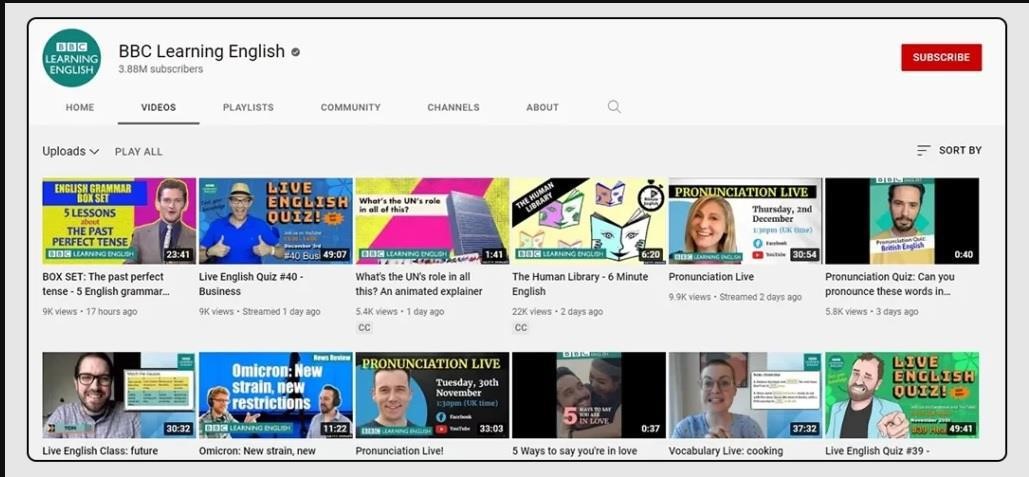Click CC badge under UN's role video
This screenshot has height=477, width=1029.
pos(364,327)
